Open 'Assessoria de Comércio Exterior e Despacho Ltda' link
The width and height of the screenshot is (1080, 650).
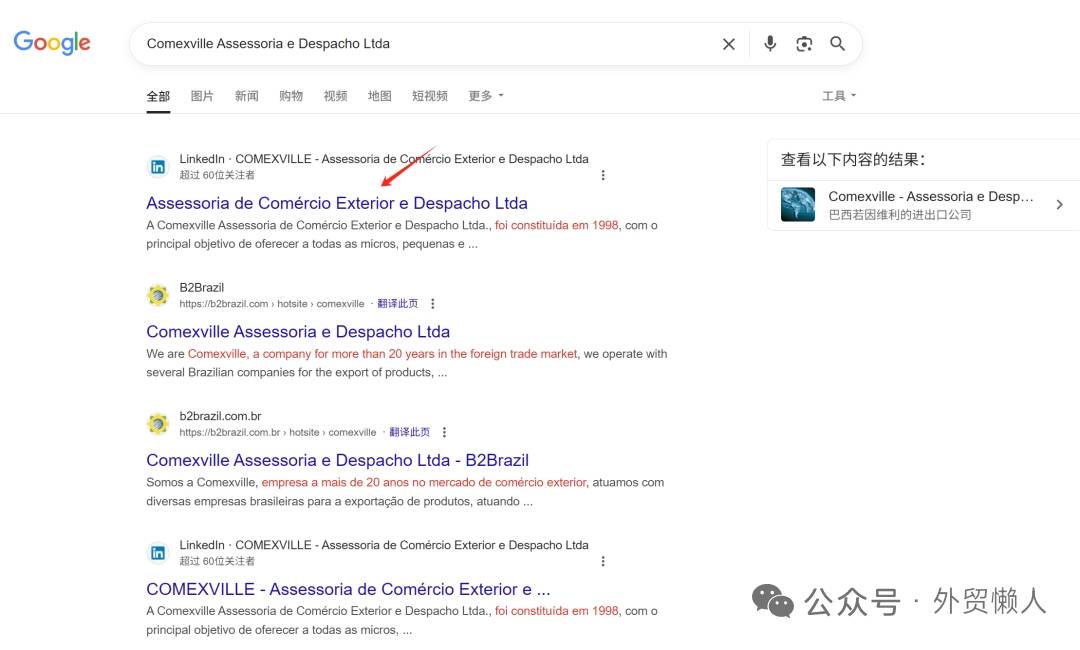(x=337, y=203)
